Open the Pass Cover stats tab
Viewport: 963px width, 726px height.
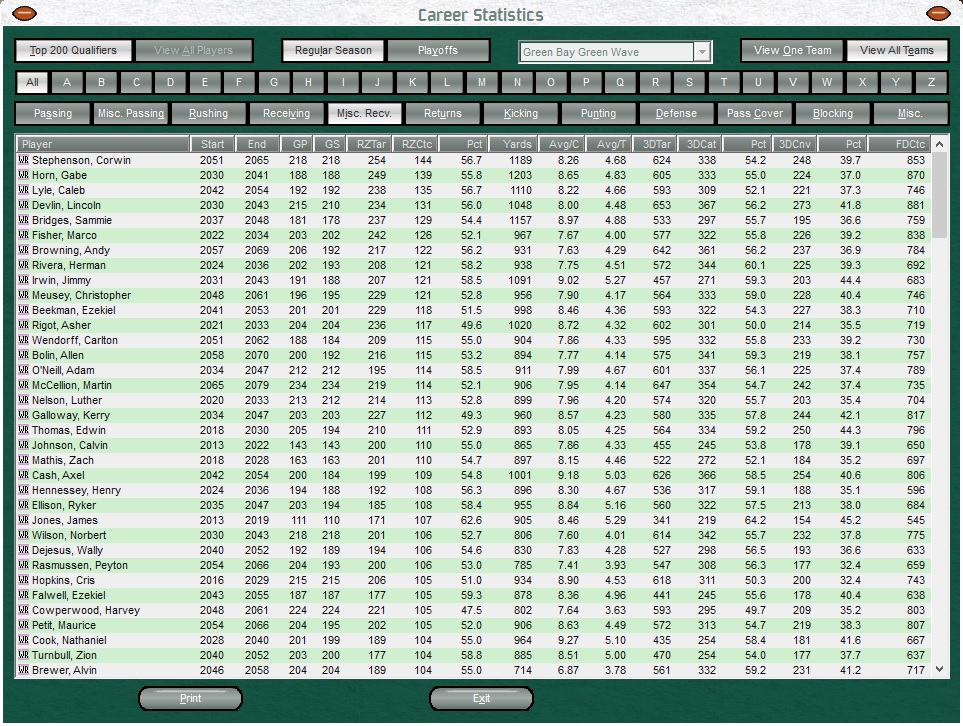pyautogui.click(x=755, y=114)
